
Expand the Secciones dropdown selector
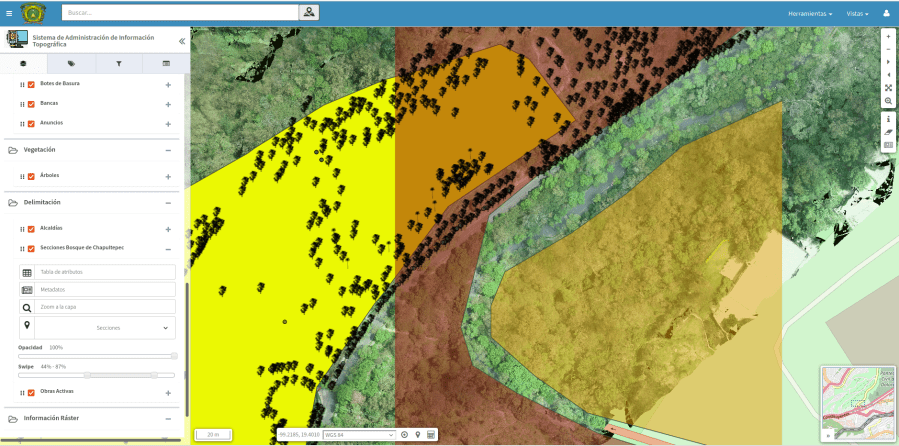[106, 328]
